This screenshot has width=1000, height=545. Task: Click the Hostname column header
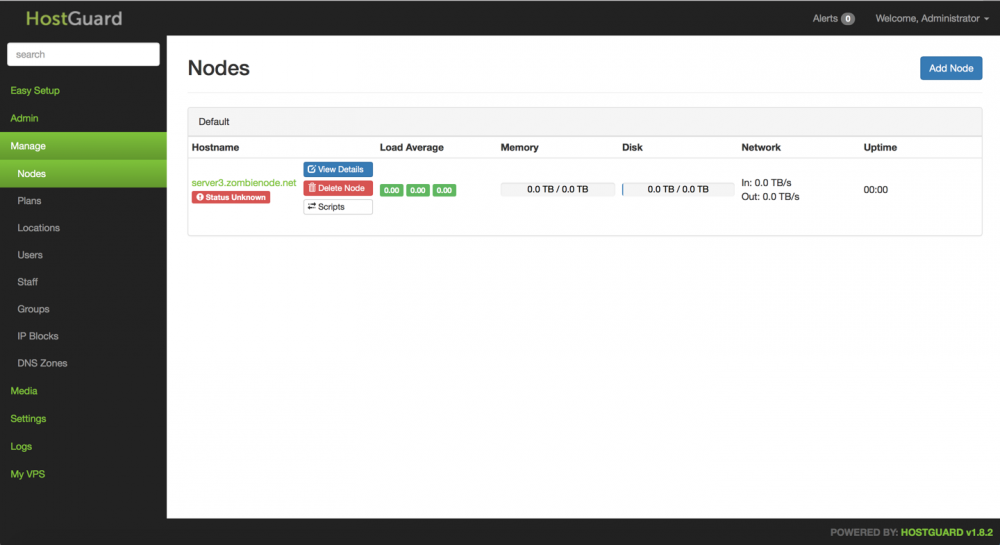pos(216,147)
